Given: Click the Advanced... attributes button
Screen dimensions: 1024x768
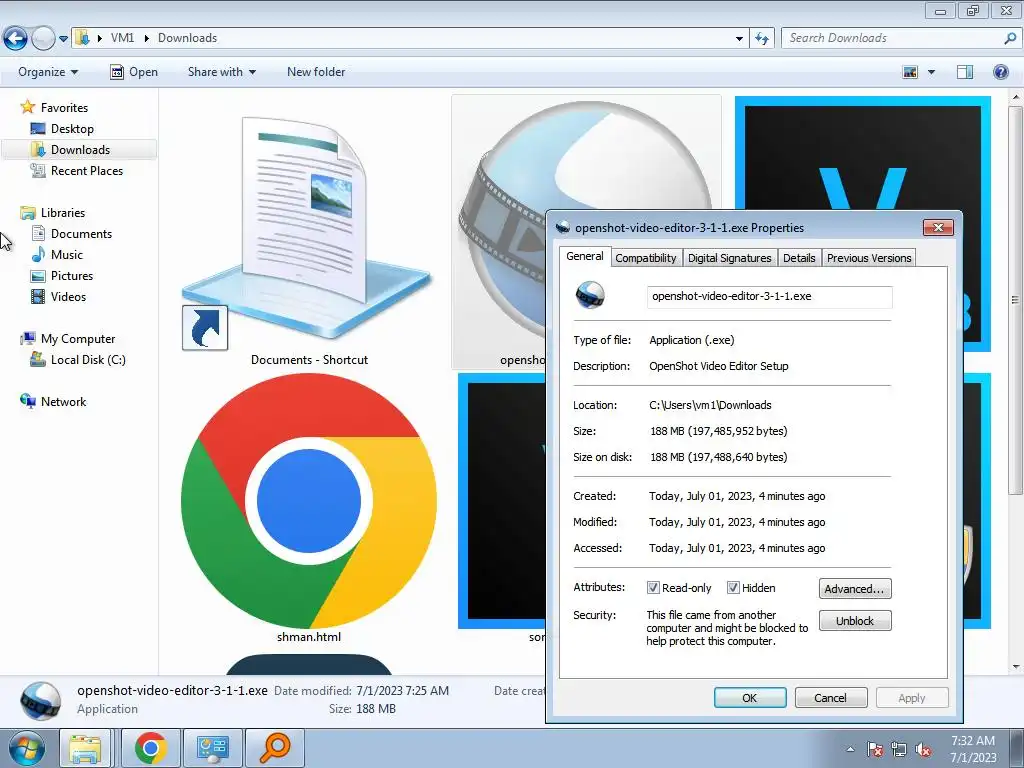Looking at the screenshot, I should pyautogui.click(x=855, y=588).
